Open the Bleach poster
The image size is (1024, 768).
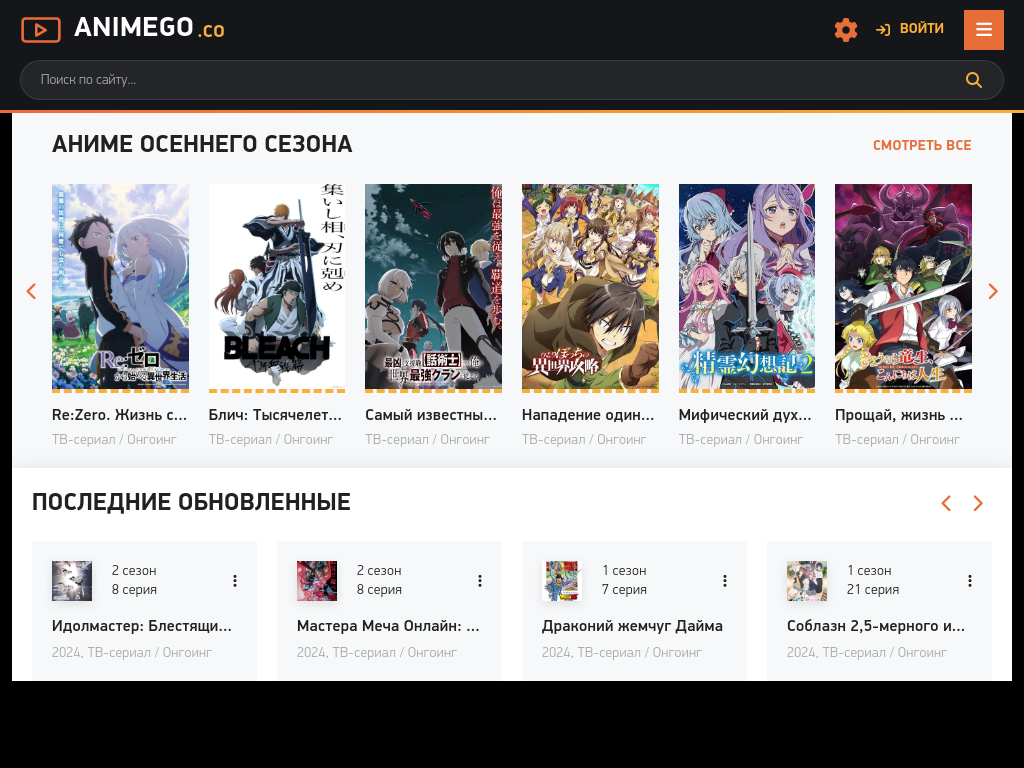click(277, 288)
